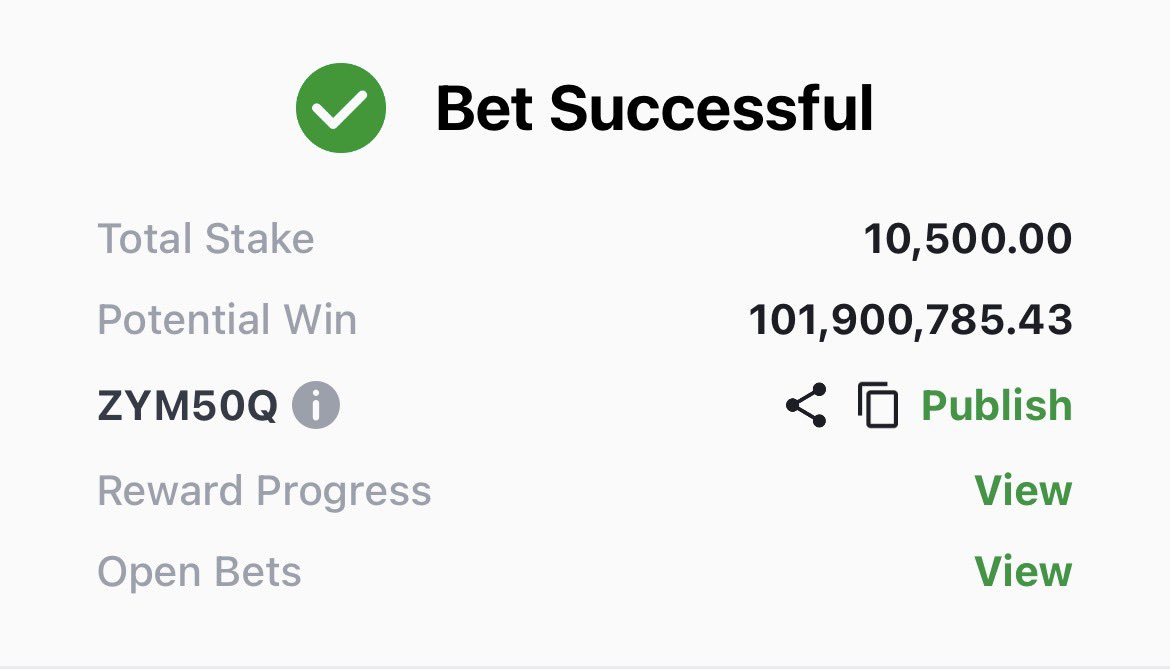Publish the bet code
The image size is (1170, 670).
(x=997, y=406)
